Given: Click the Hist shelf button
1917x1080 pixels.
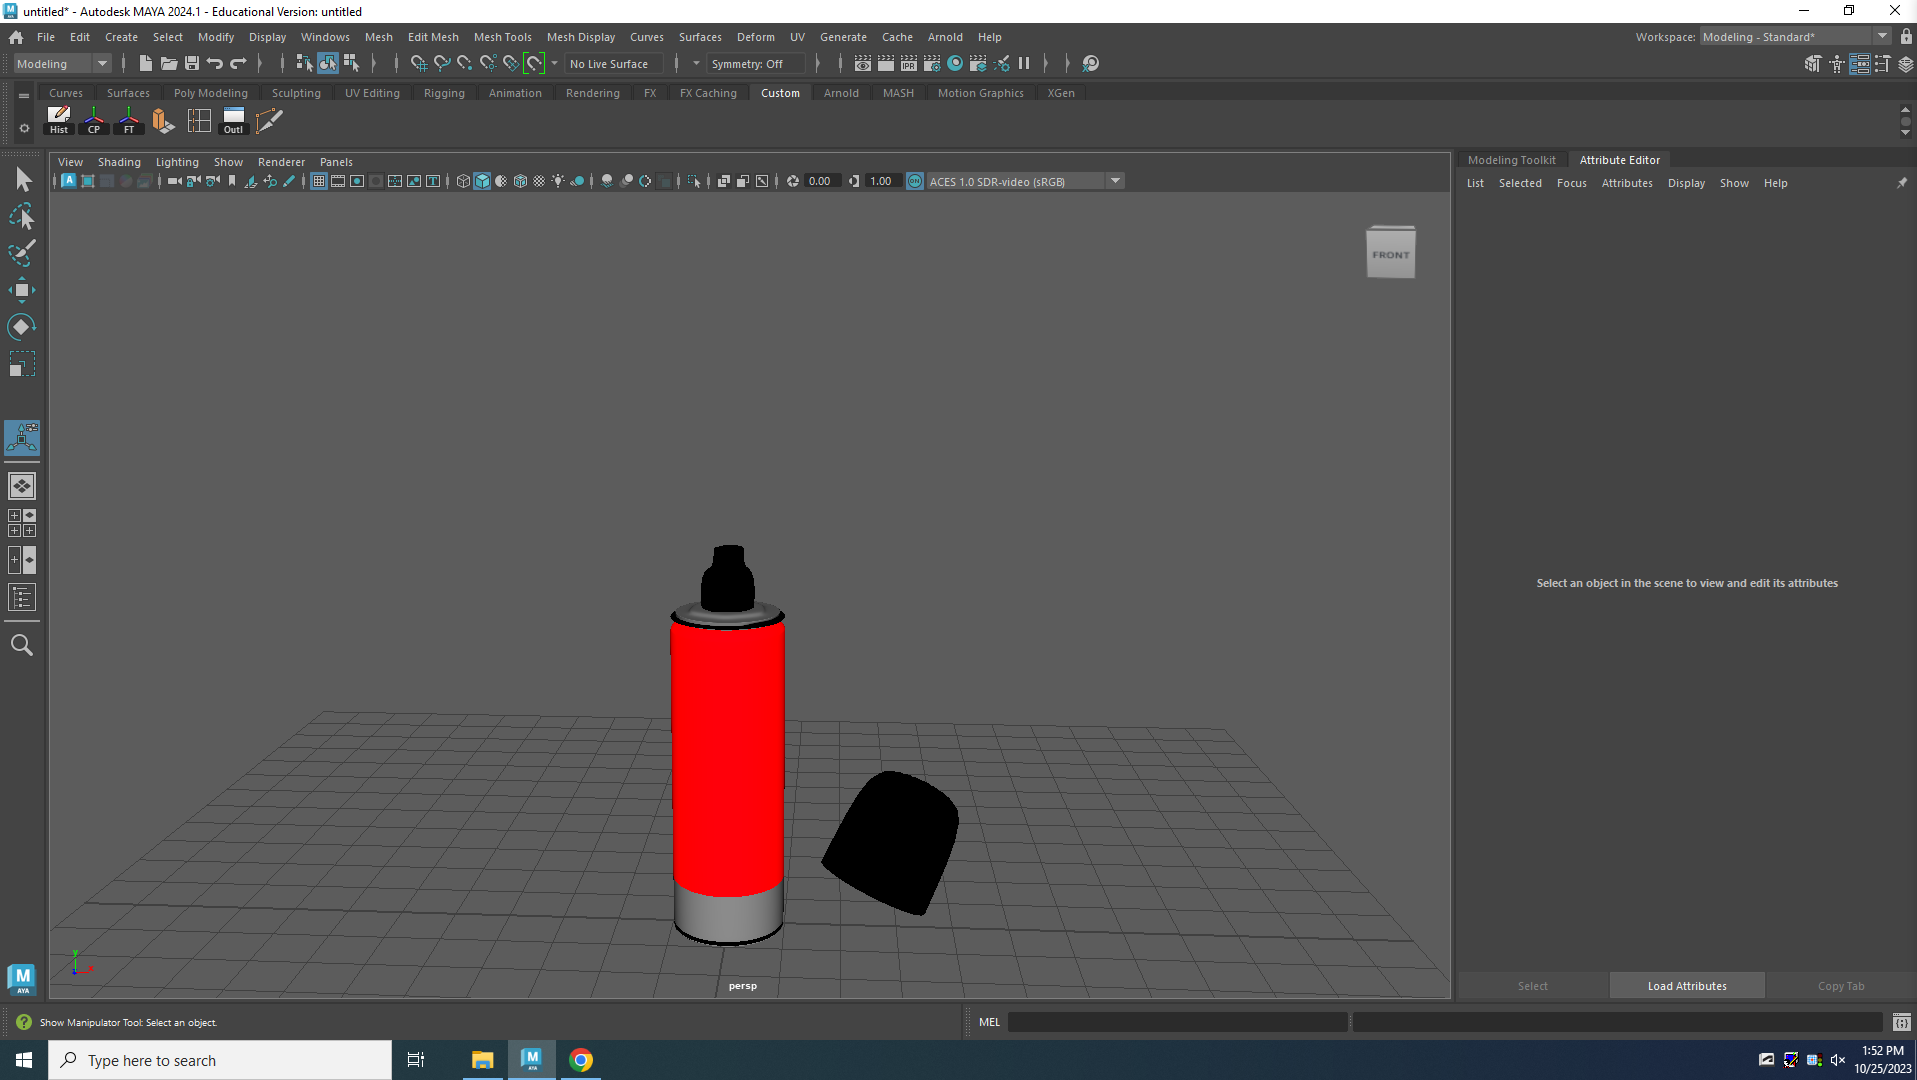Looking at the screenshot, I should coord(59,121).
